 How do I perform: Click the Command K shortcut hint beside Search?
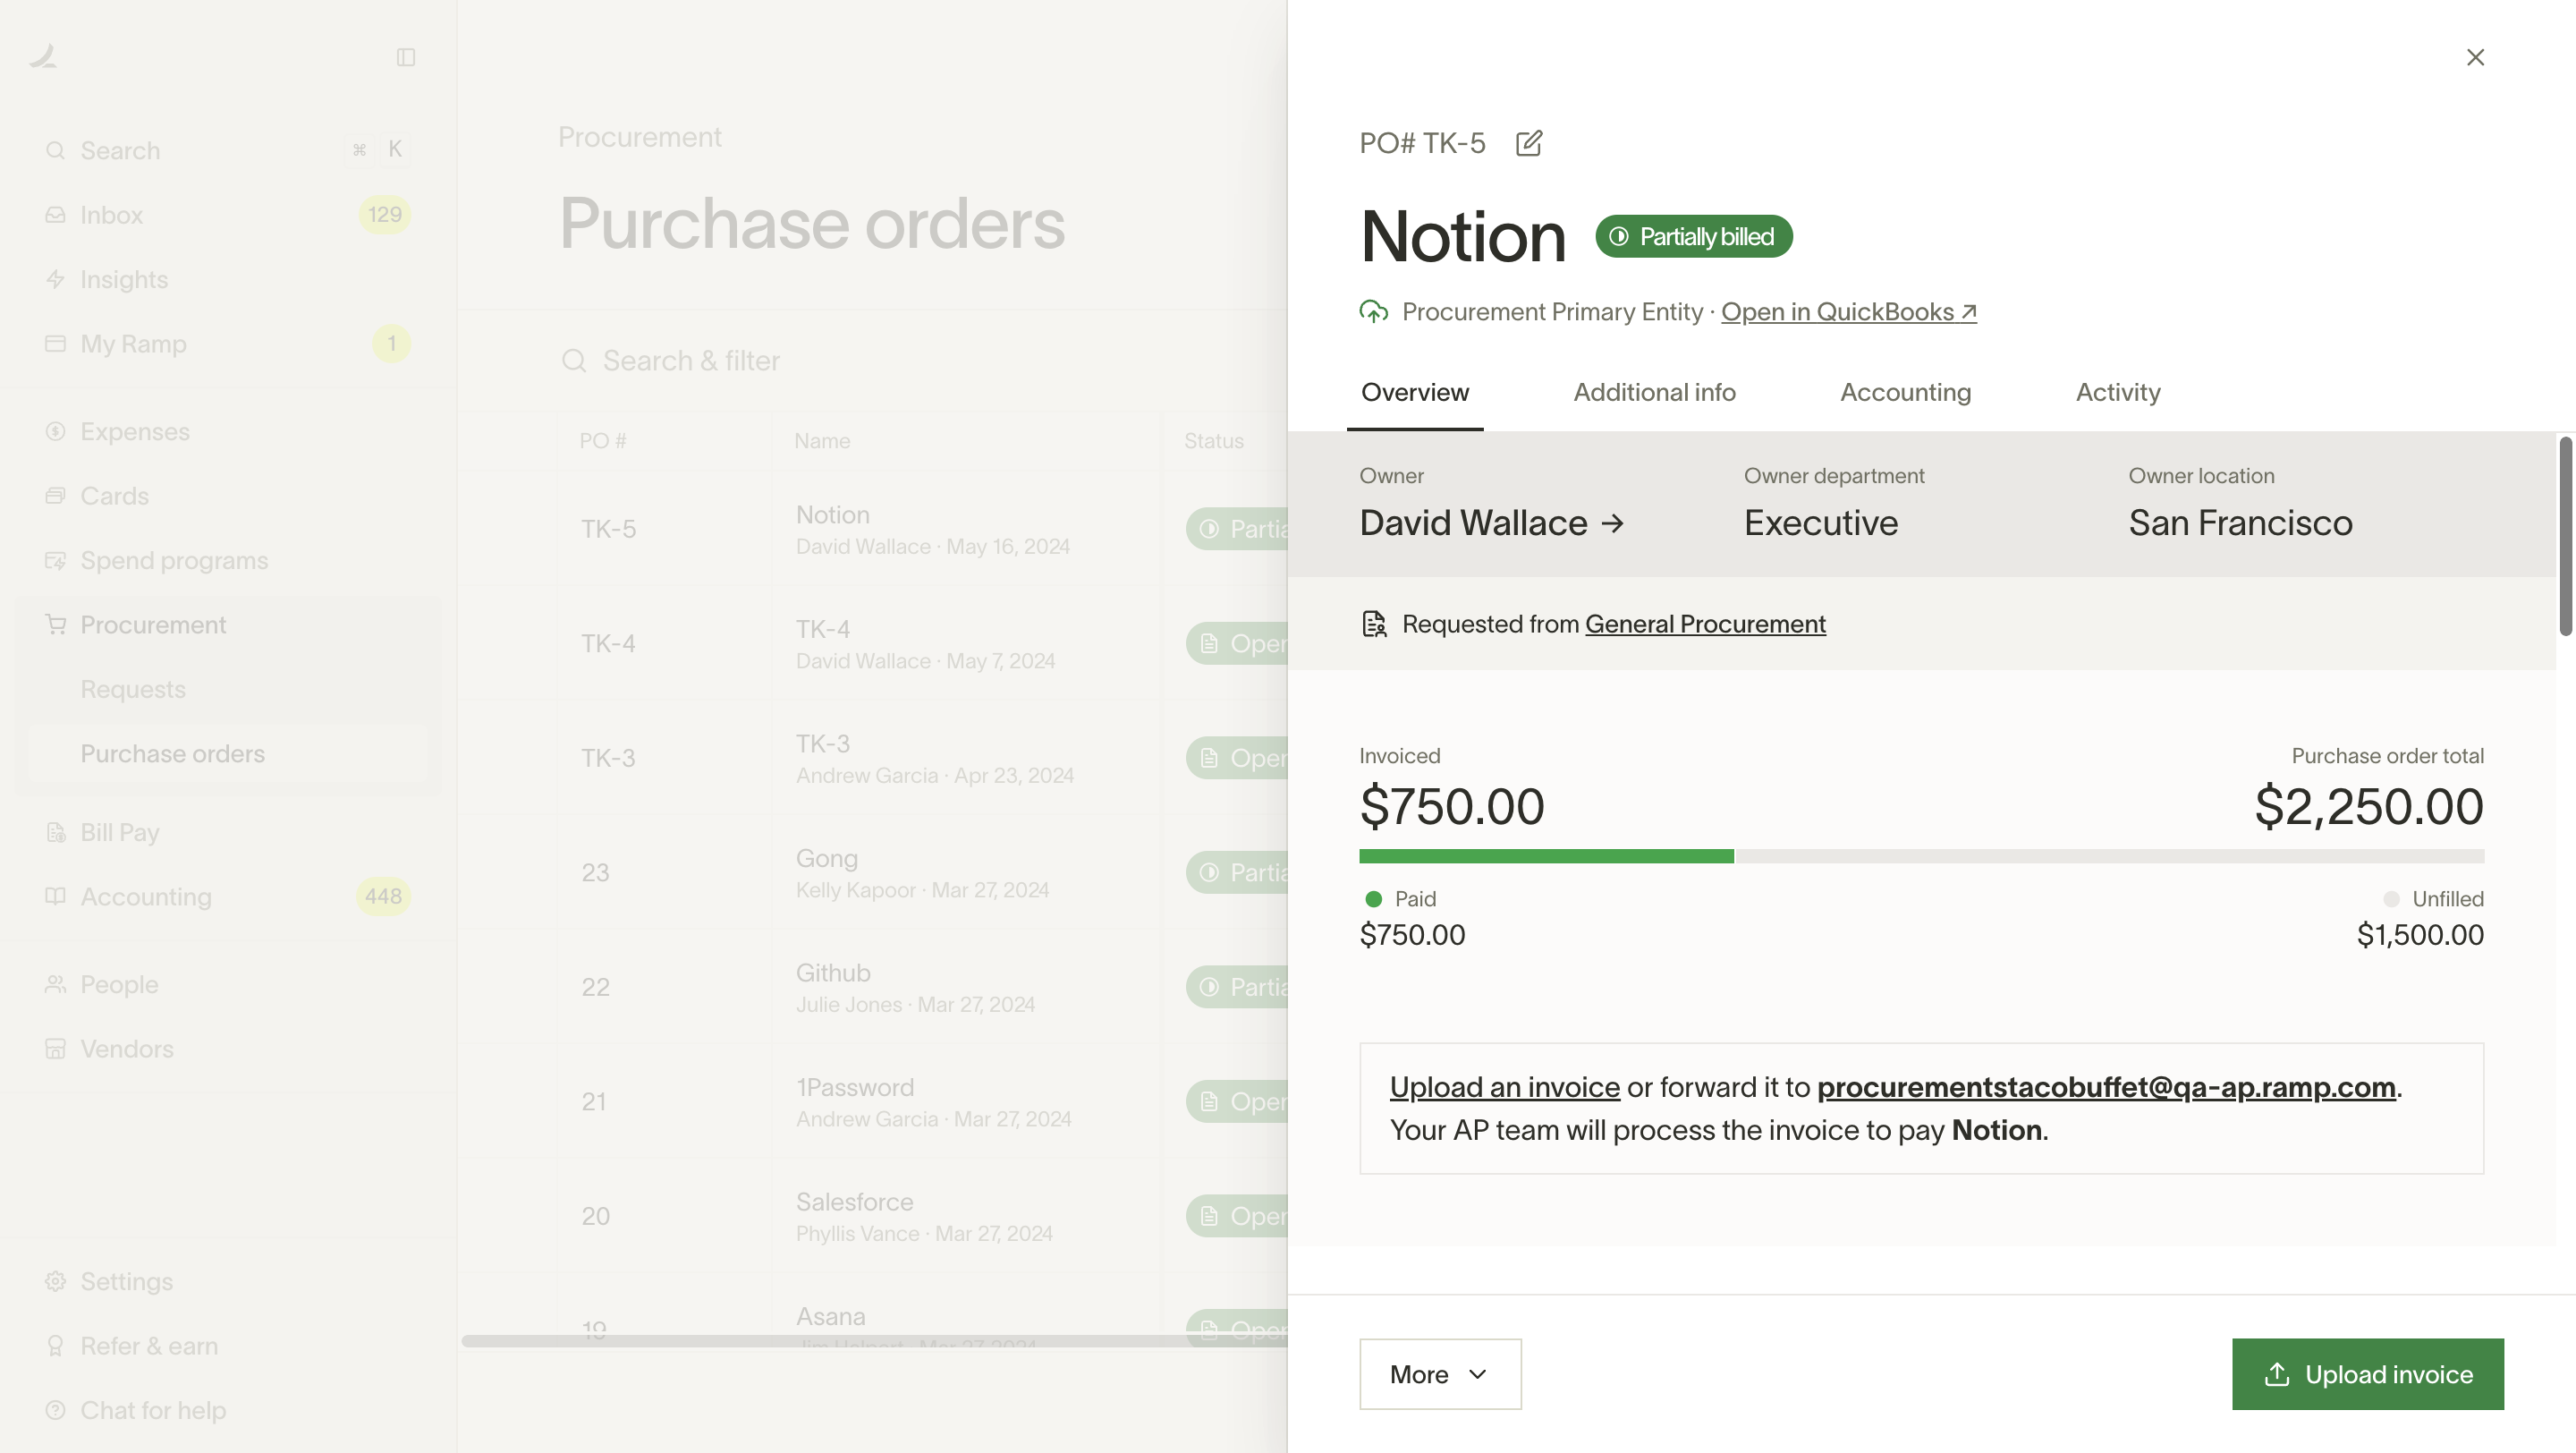point(377,150)
